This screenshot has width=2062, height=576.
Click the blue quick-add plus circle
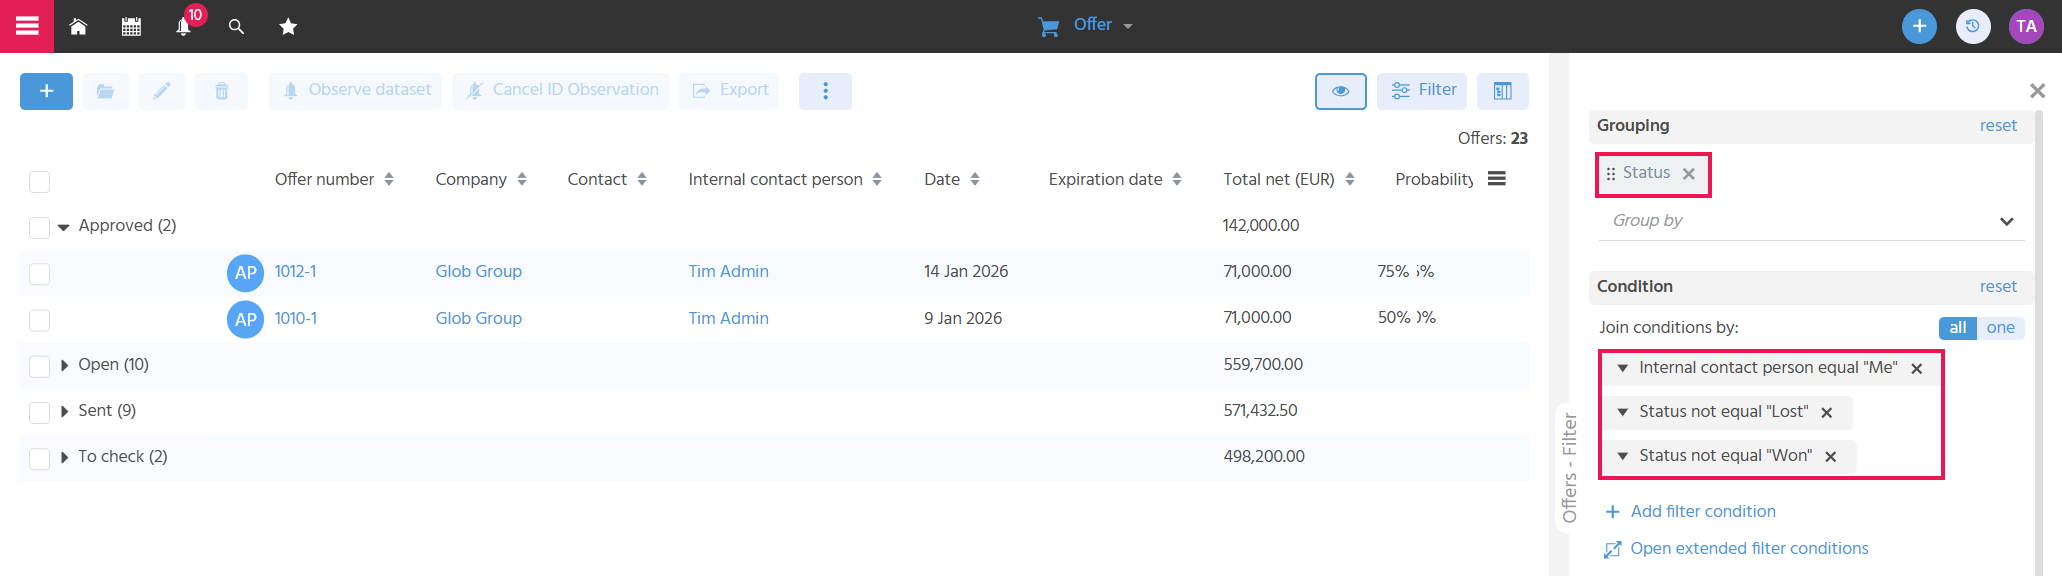coord(1919,26)
